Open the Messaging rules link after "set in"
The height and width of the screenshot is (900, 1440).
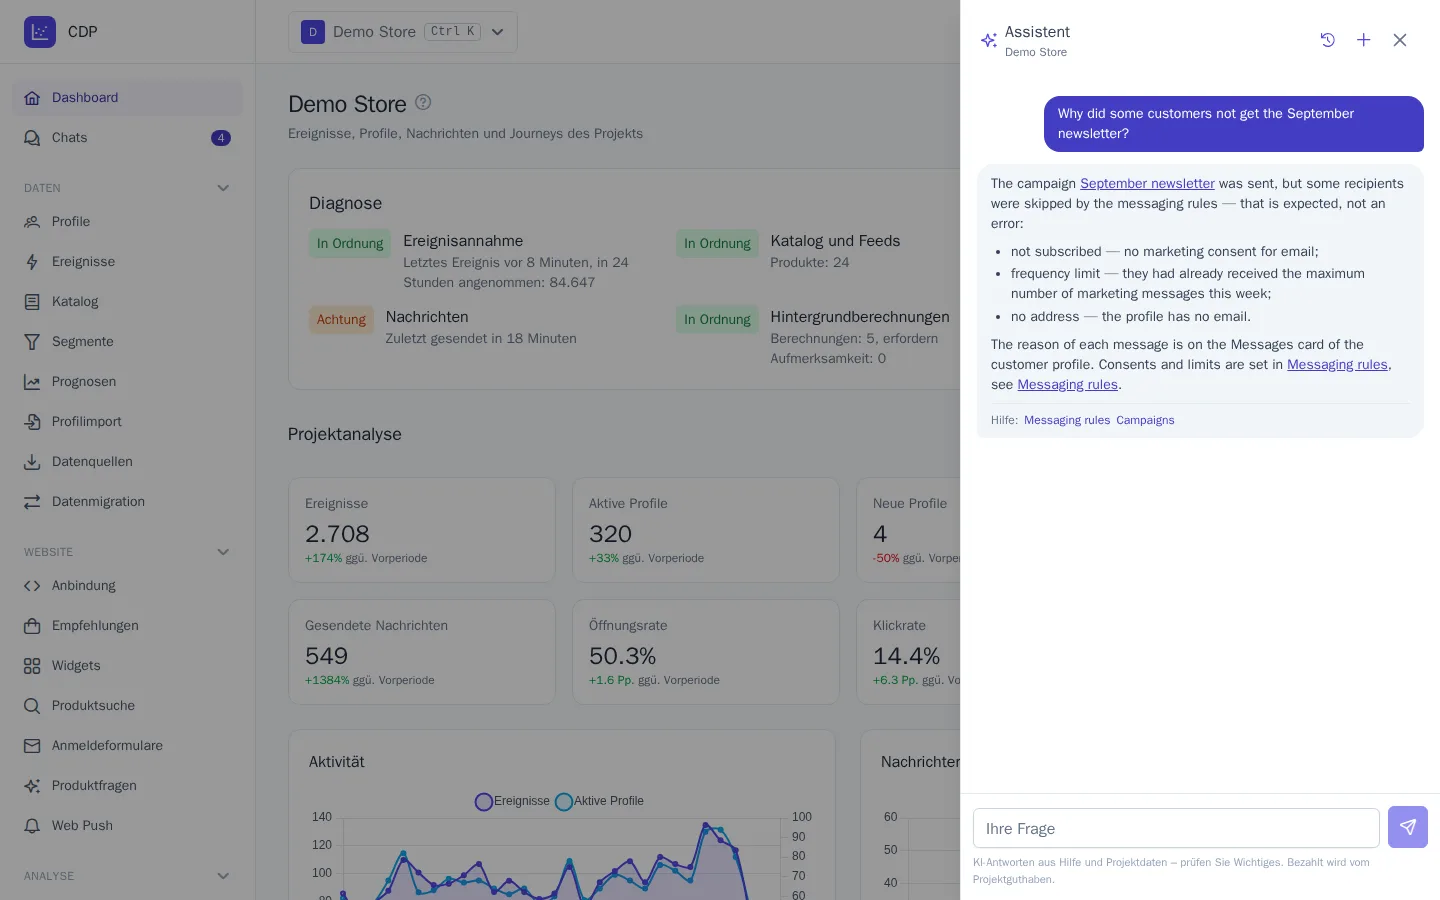pos(1337,365)
